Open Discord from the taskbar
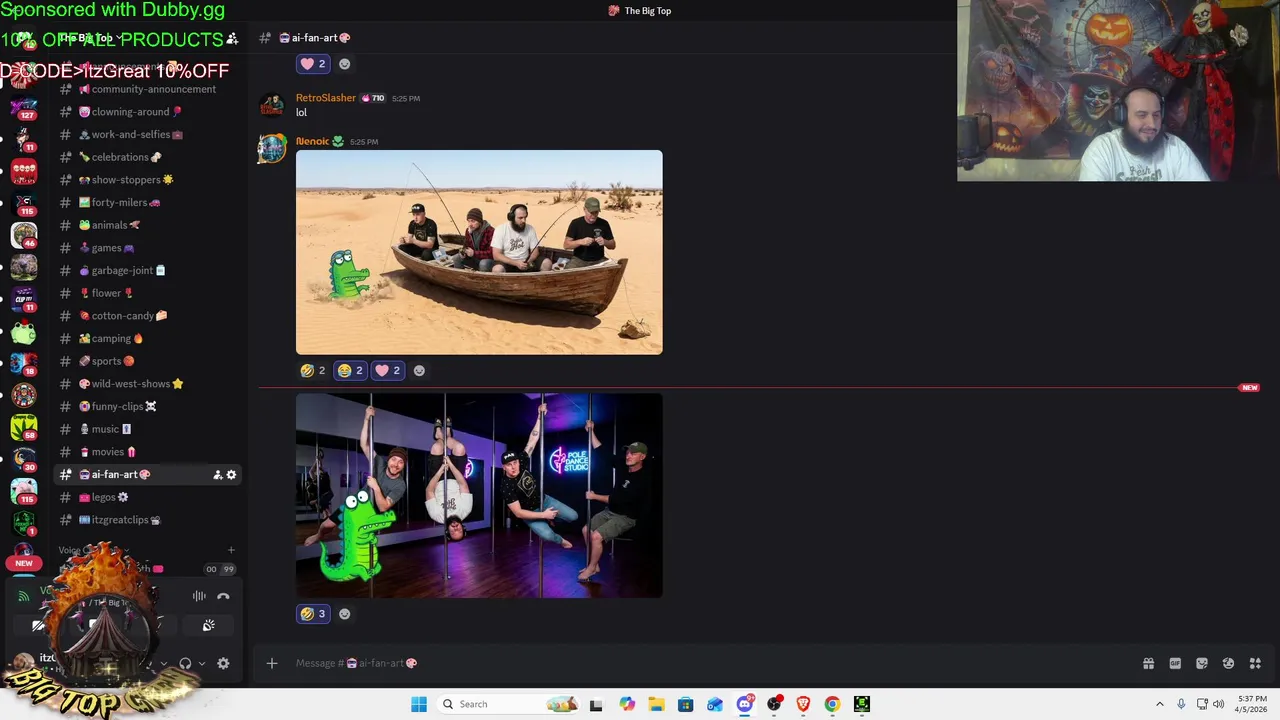The height and width of the screenshot is (720, 1280). click(745, 704)
